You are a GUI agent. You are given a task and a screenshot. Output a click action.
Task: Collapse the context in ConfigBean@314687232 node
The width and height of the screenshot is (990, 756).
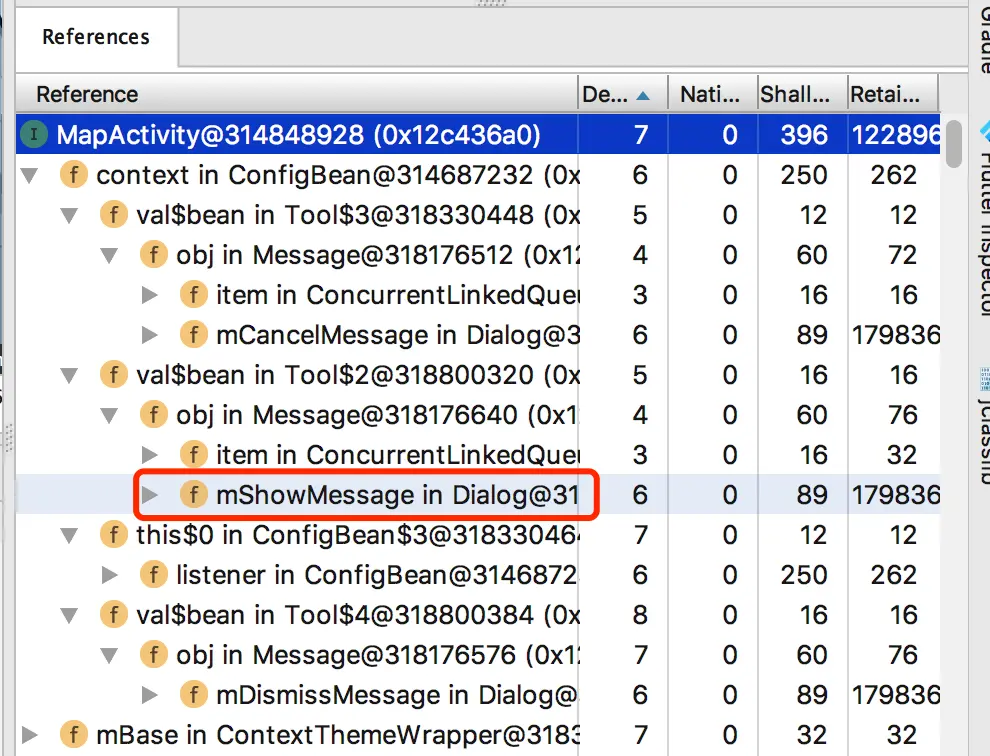pos(29,175)
